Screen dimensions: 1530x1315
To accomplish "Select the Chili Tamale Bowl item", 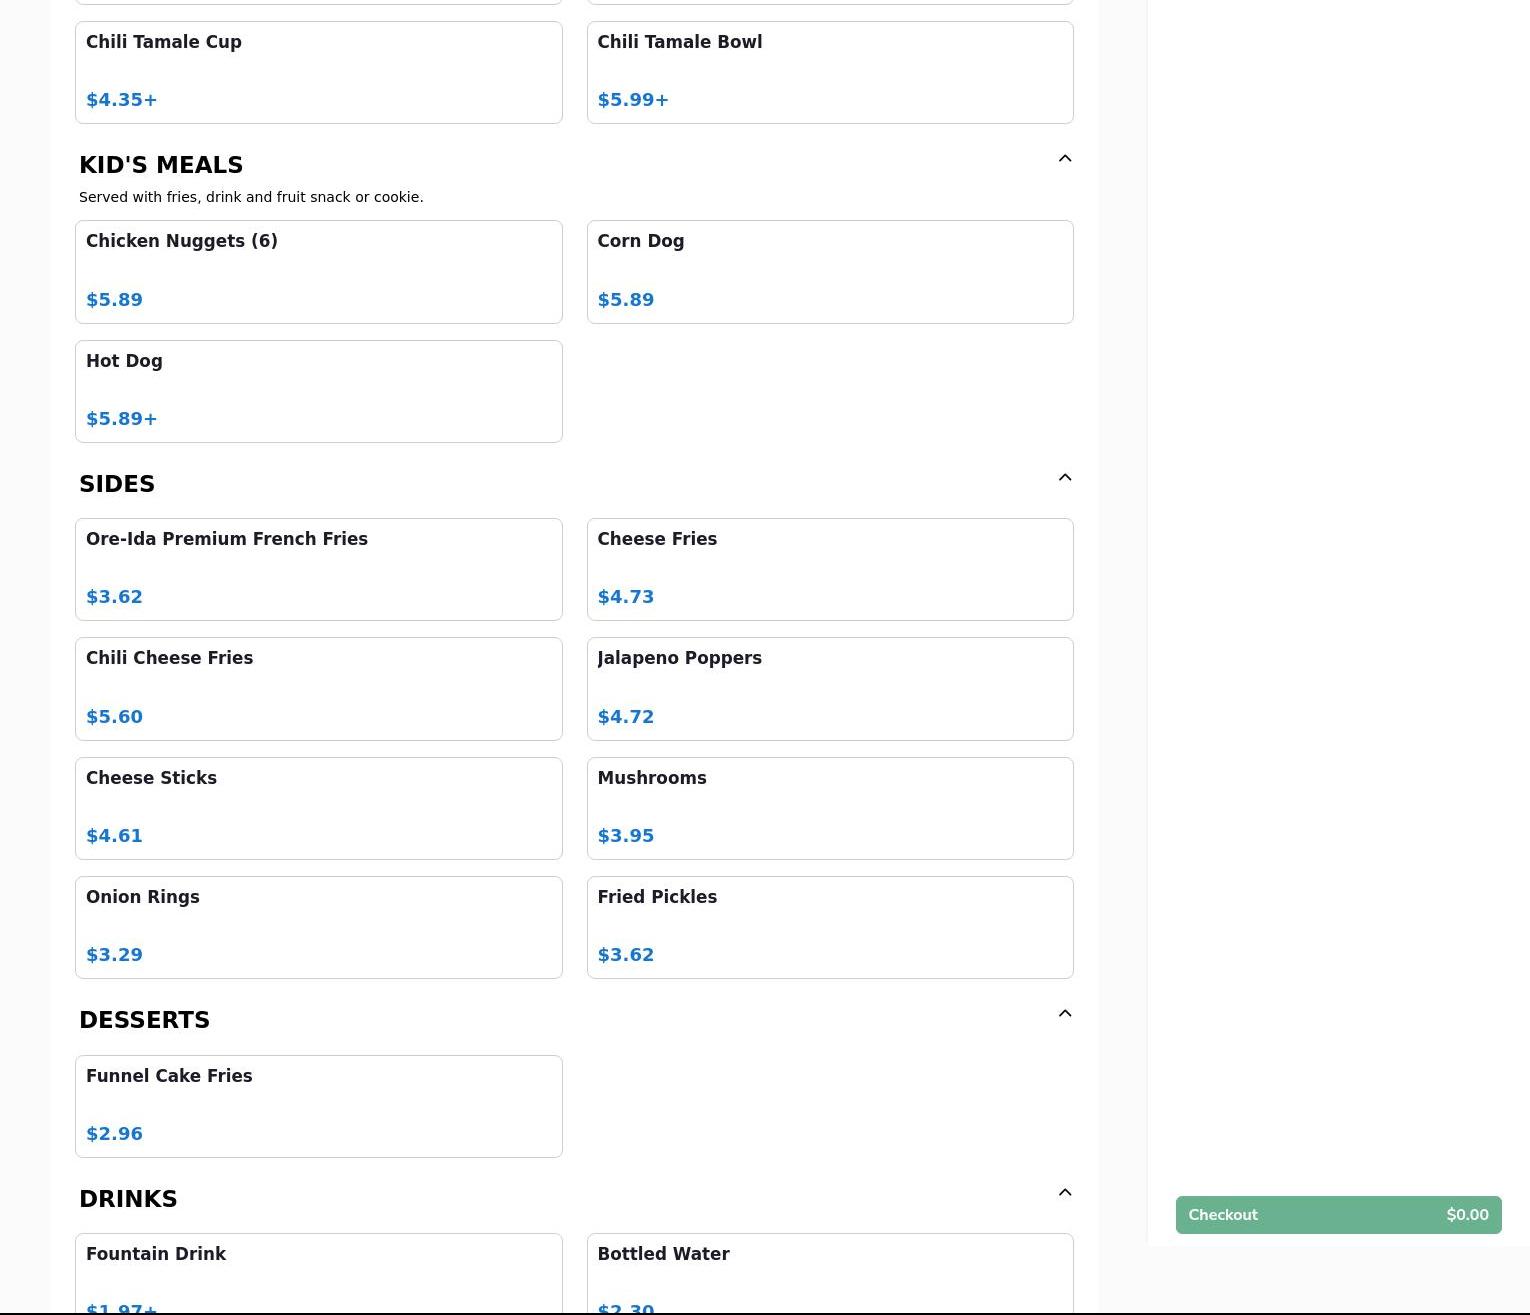I will point(829,72).
